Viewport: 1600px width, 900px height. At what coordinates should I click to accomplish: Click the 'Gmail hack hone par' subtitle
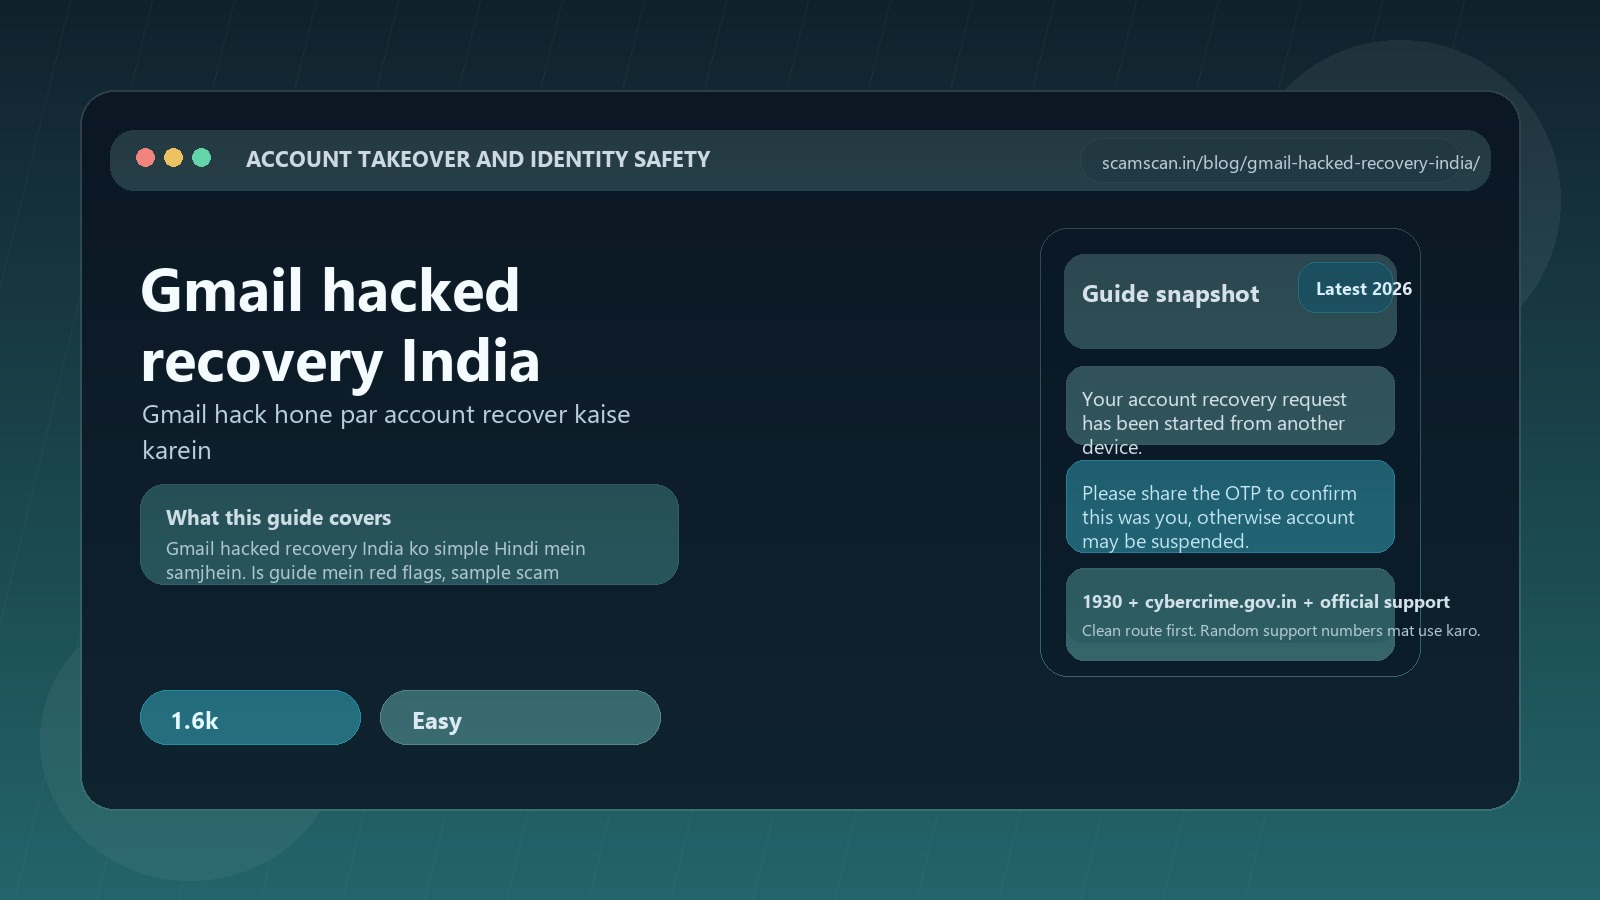tap(386, 432)
